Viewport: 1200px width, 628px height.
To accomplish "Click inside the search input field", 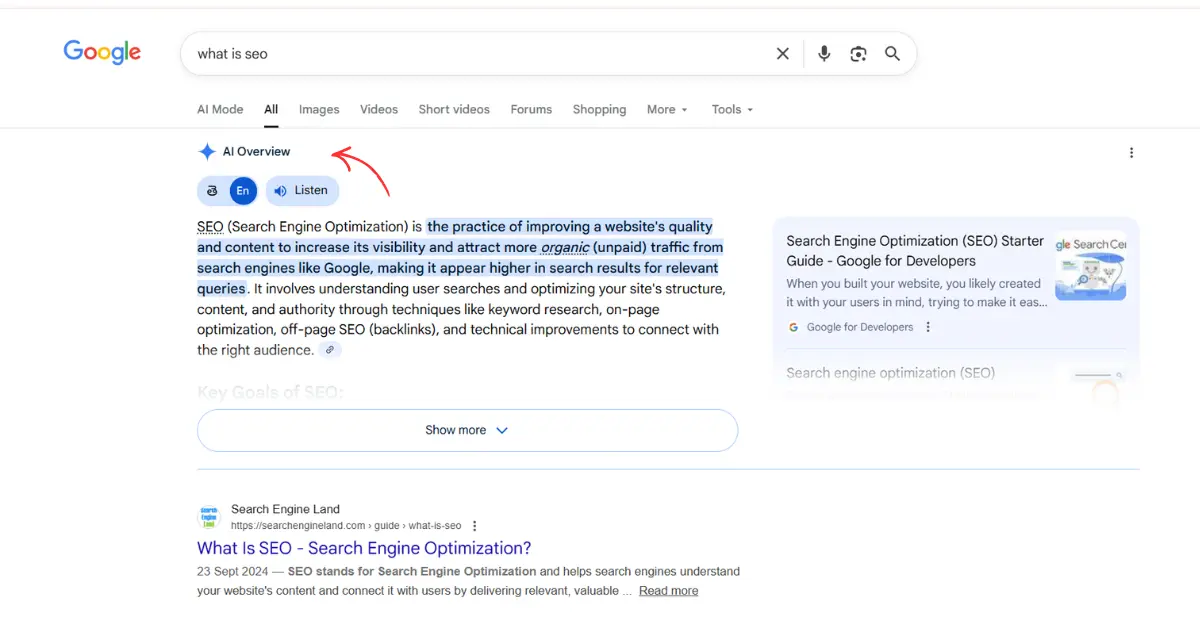I will [x=450, y=54].
